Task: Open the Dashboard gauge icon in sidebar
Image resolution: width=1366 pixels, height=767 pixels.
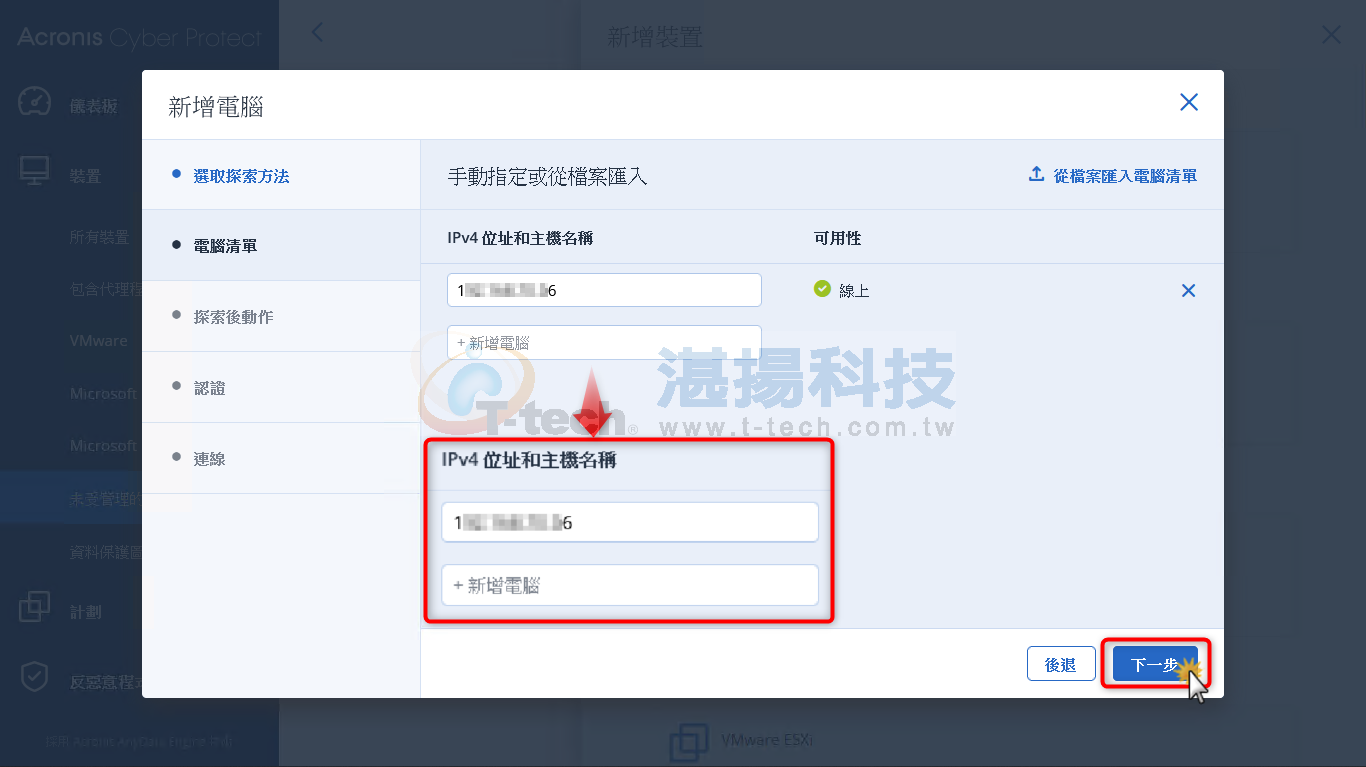Action: [x=34, y=104]
